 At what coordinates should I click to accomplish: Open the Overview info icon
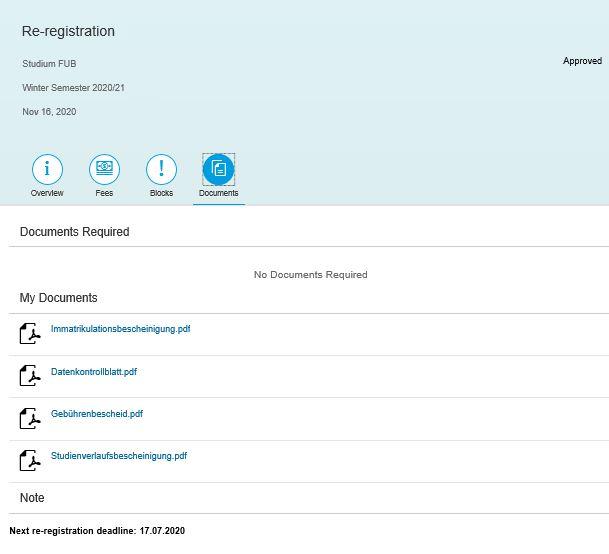click(47, 169)
